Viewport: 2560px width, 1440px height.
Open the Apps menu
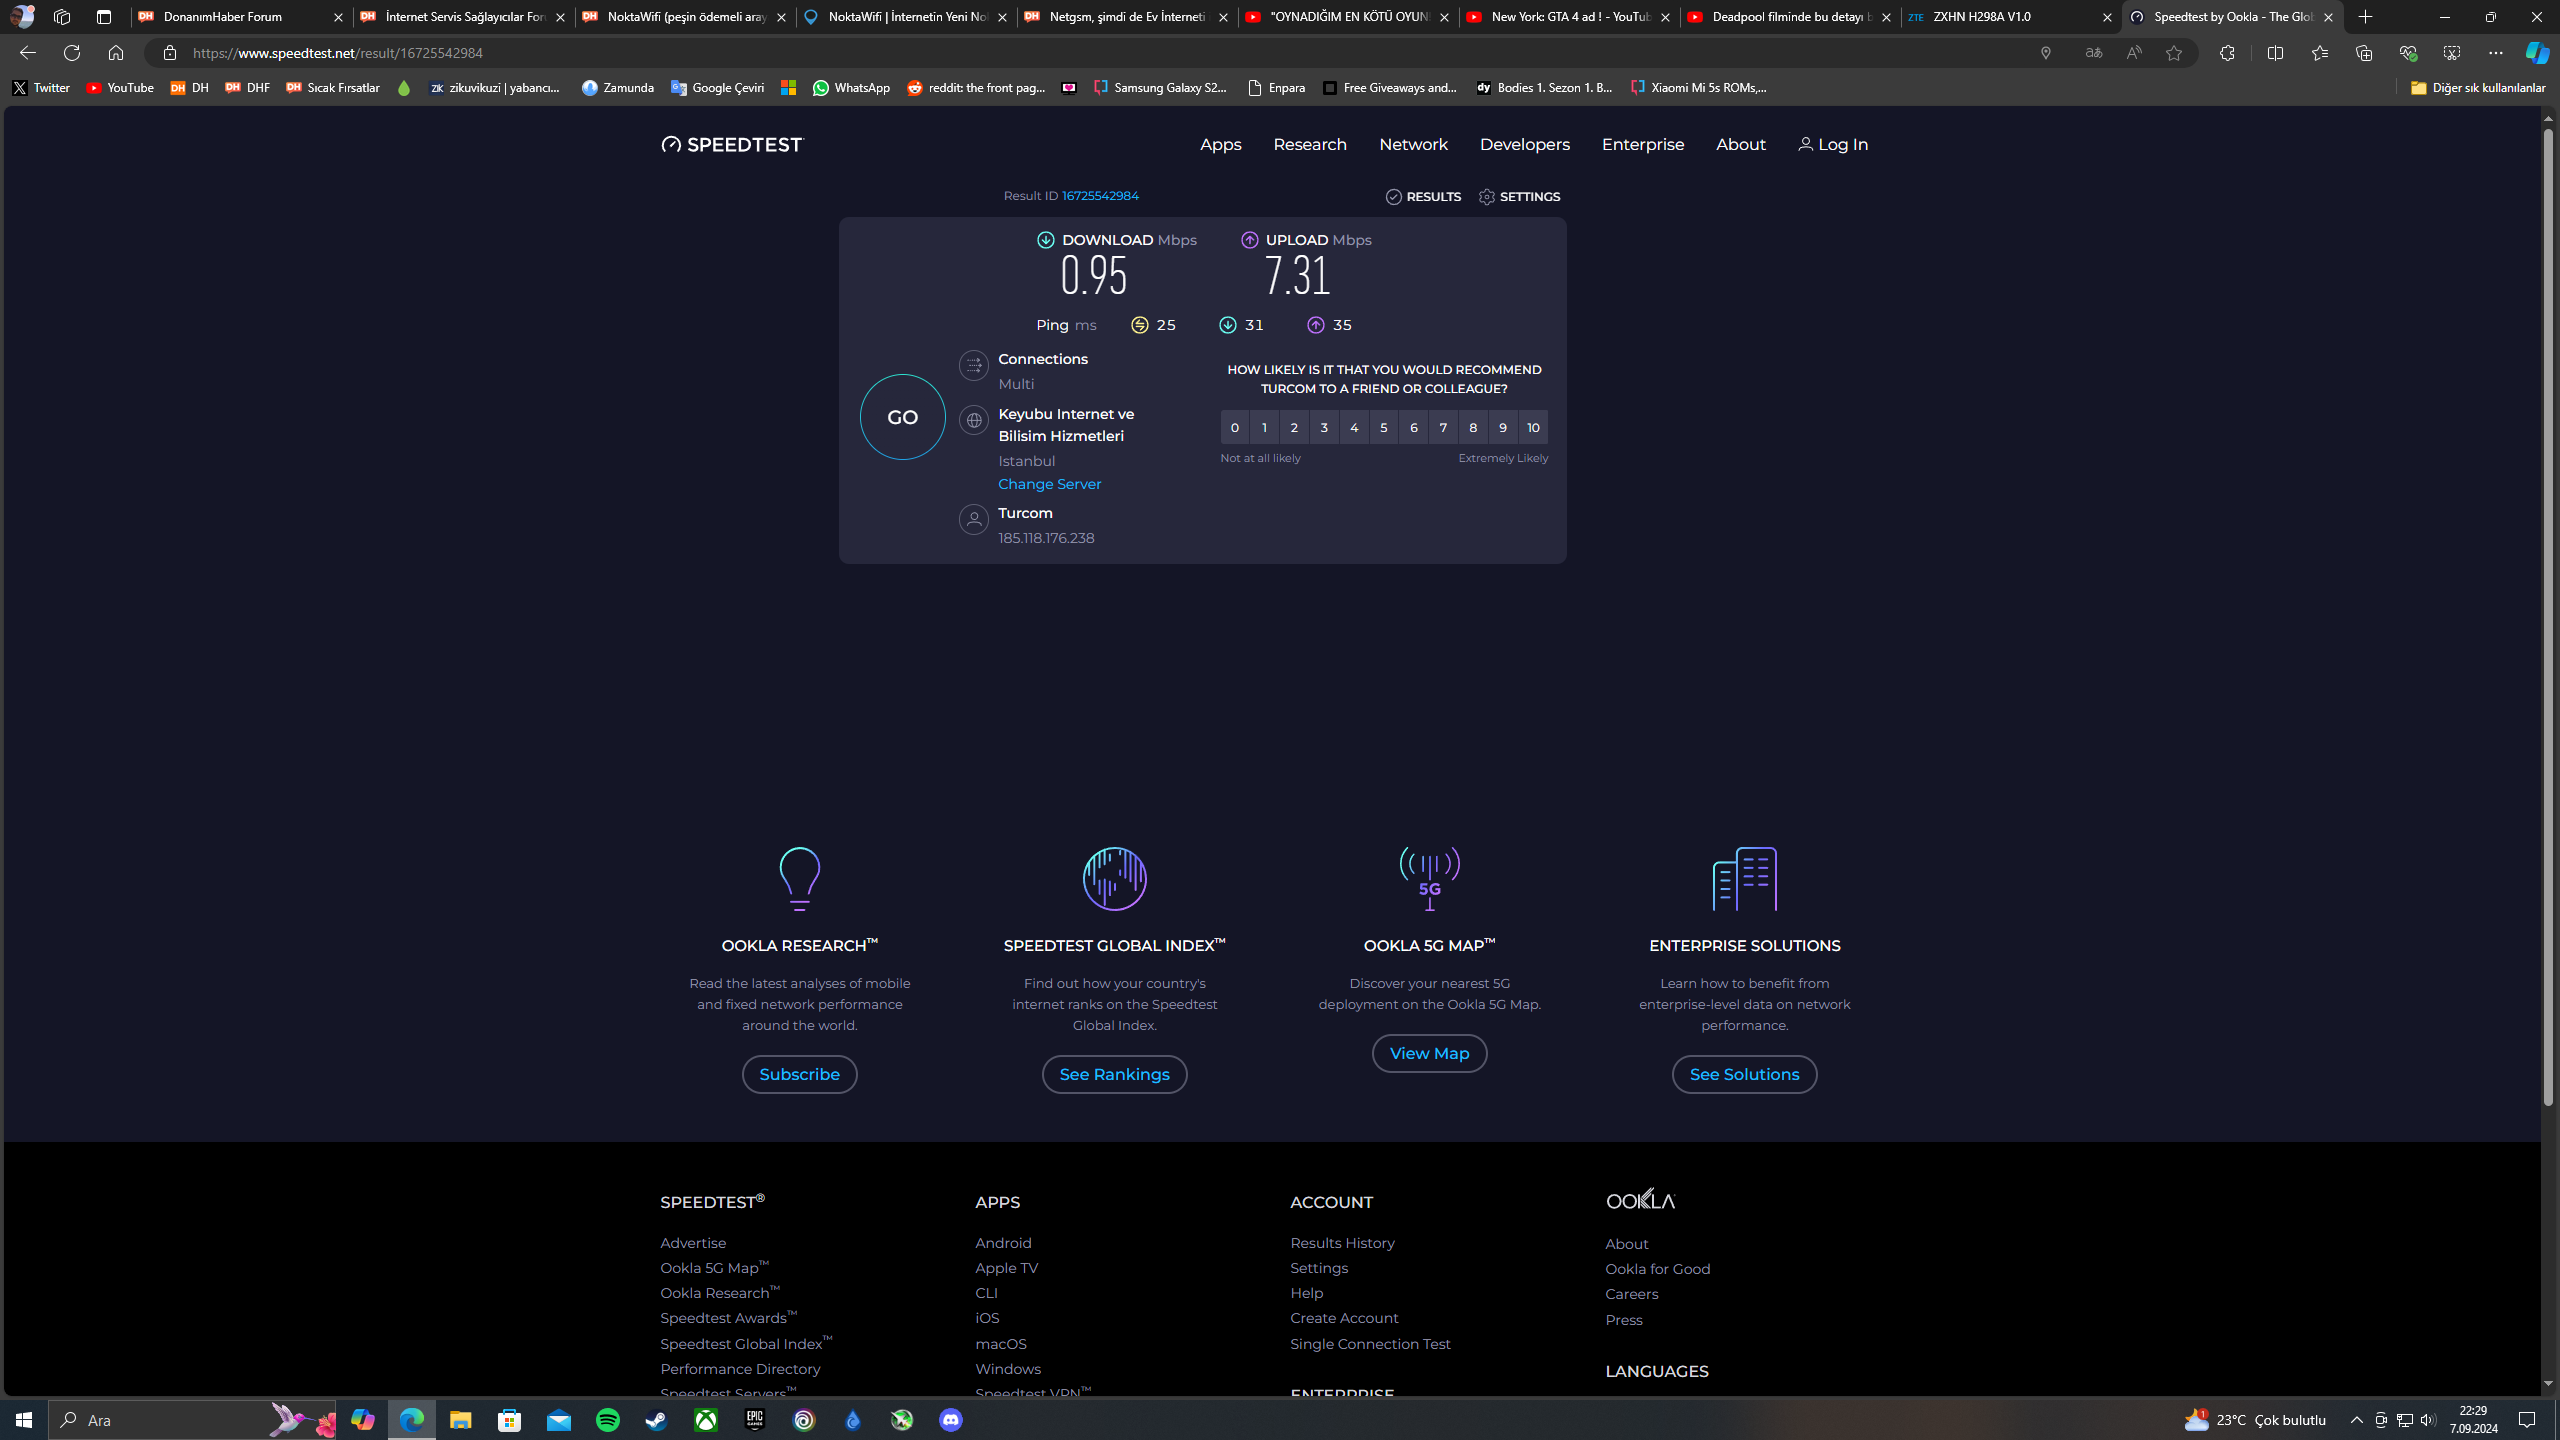click(1220, 145)
